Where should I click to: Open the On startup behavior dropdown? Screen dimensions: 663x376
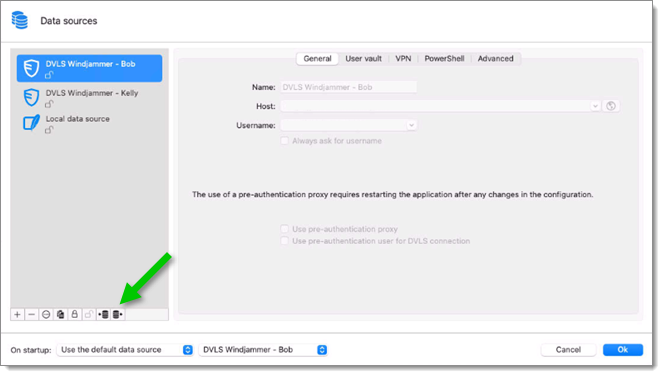(125, 350)
